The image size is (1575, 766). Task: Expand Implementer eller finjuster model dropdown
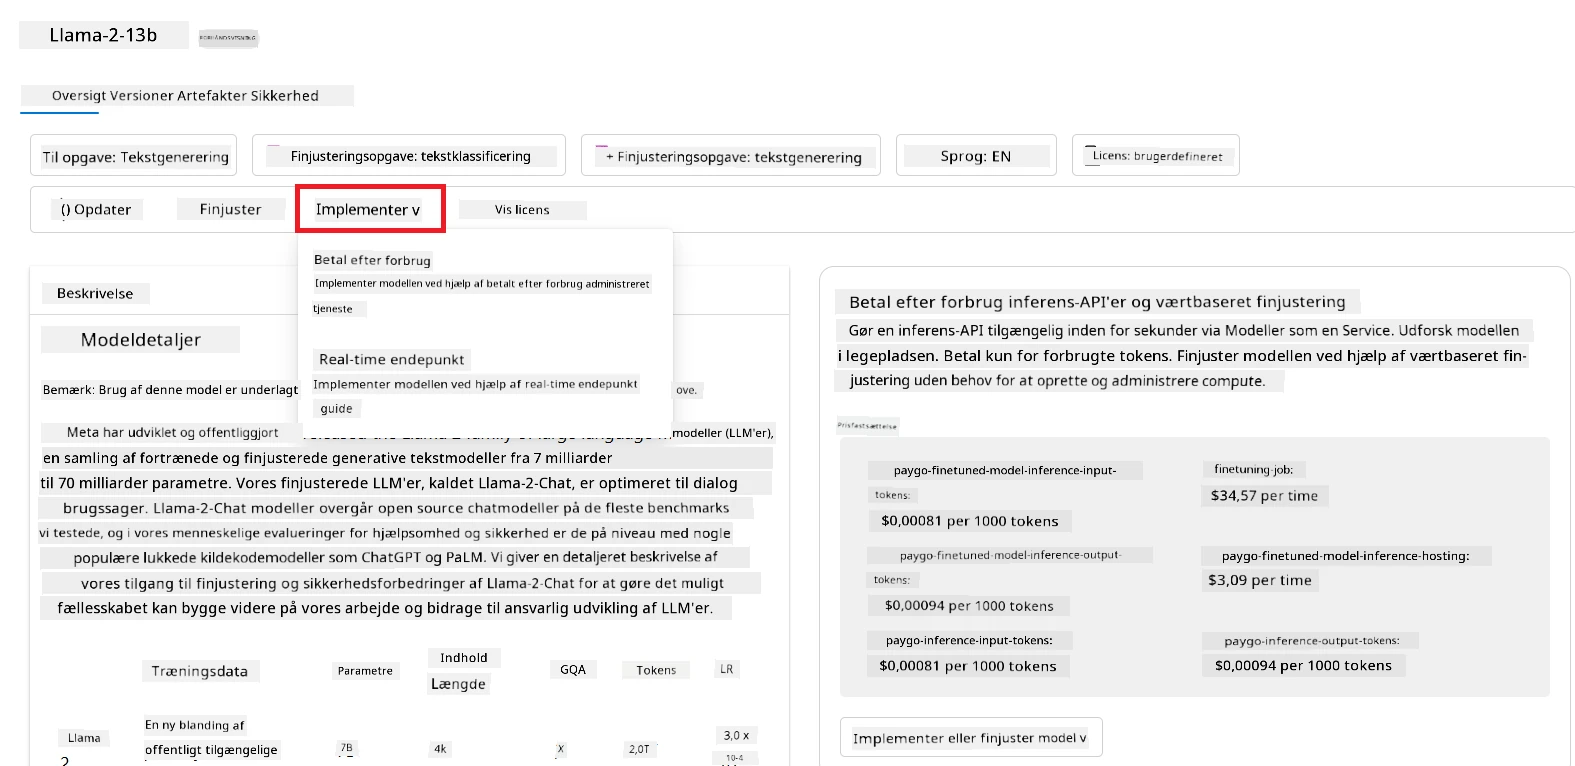[x=970, y=738]
